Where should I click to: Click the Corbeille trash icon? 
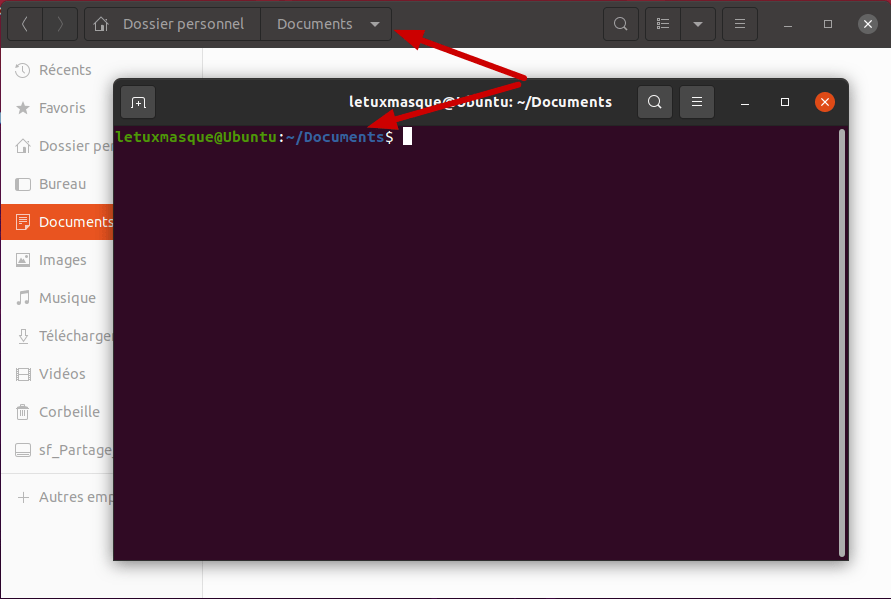pyautogui.click(x=23, y=412)
